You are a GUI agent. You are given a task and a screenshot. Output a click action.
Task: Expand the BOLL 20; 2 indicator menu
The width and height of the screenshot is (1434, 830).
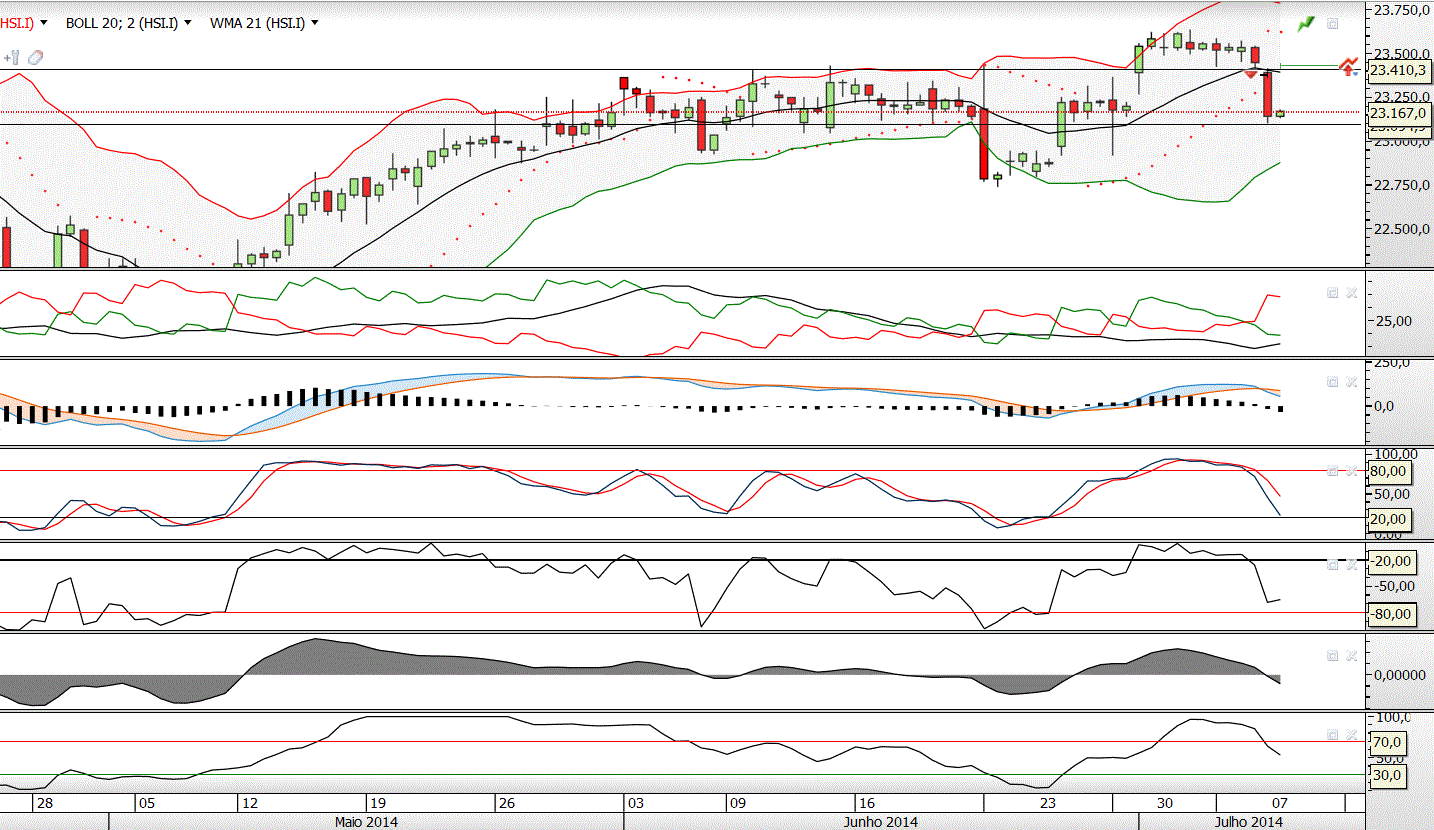187,23
